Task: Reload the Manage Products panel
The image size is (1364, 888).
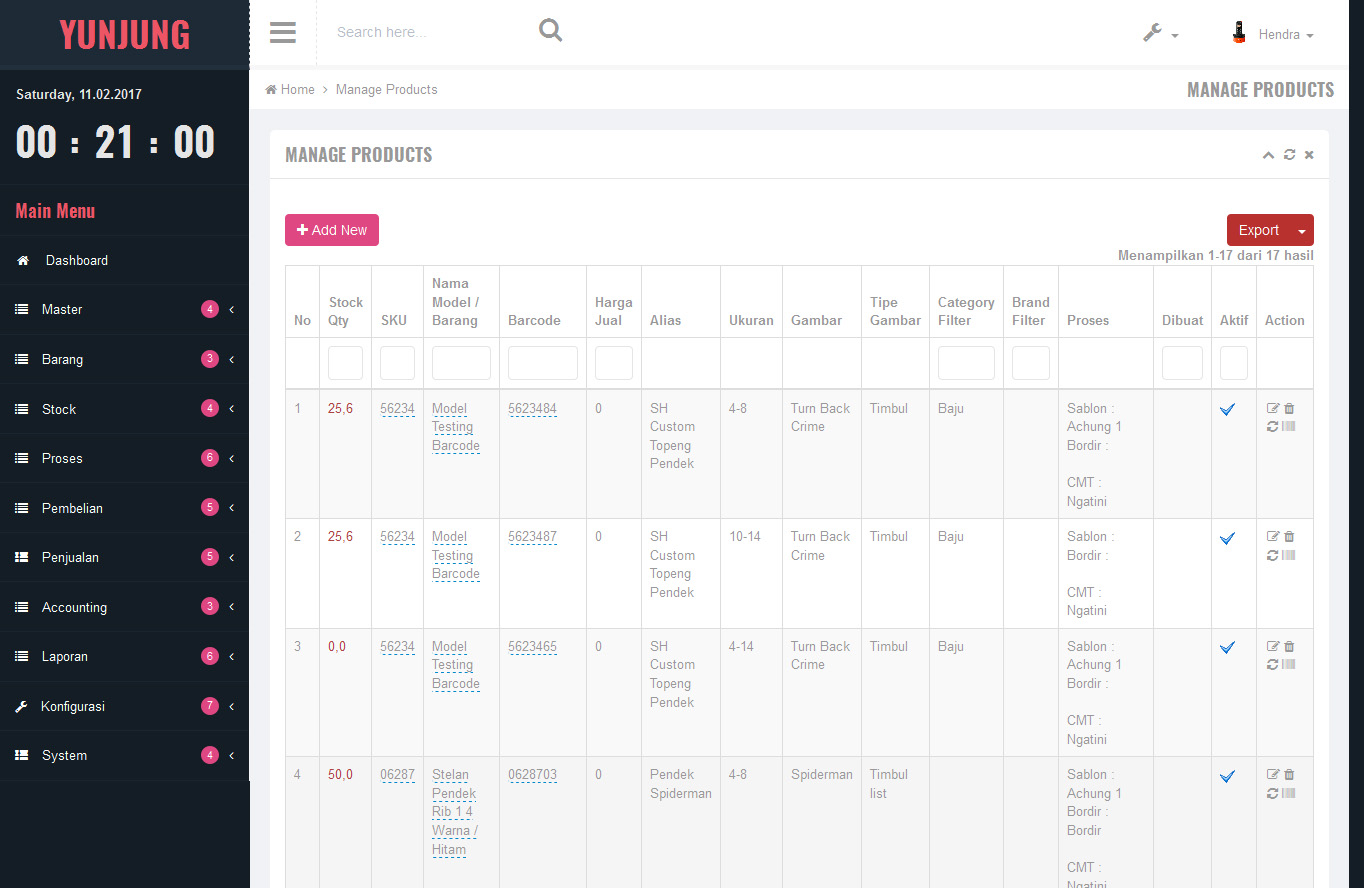Action: (x=1289, y=155)
